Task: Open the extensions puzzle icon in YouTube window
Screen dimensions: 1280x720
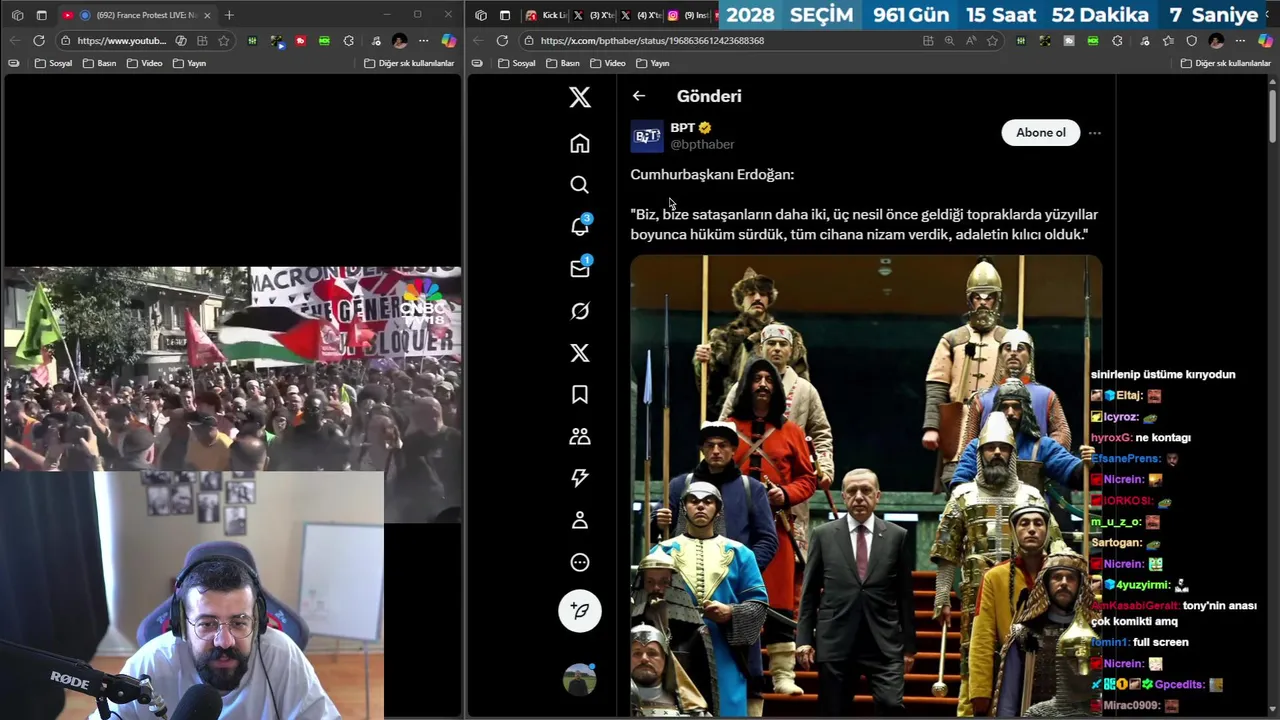Action: (349, 41)
